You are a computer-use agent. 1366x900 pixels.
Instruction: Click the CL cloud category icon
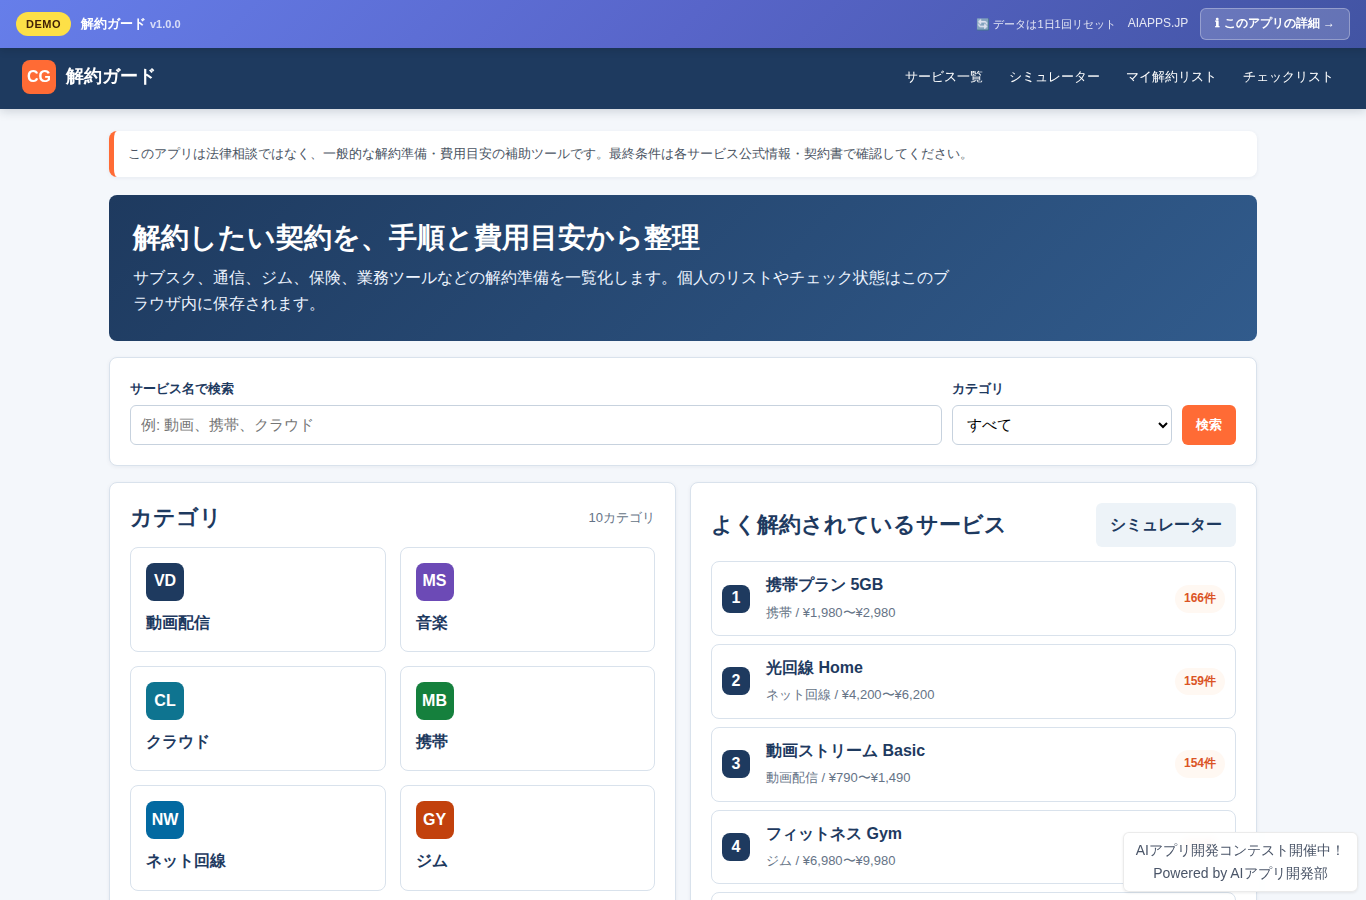165,701
